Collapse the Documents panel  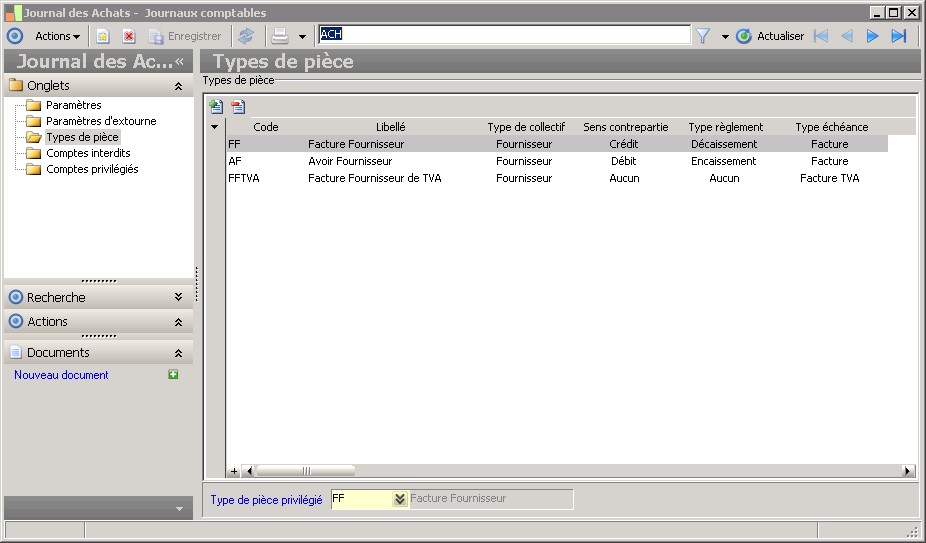tap(178, 353)
